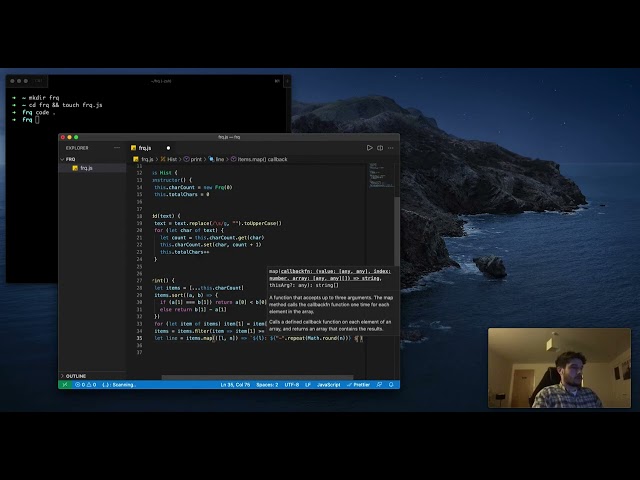Click the Run Code play icon
640x480 pixels.
[370, 148]
